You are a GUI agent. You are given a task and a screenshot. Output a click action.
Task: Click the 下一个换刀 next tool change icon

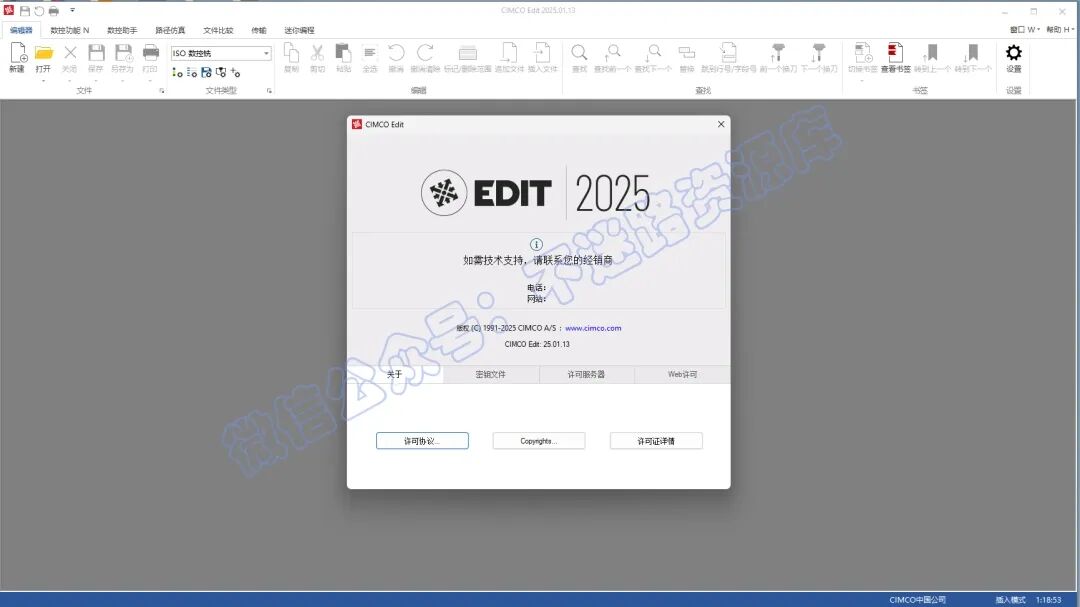(818, 53)
